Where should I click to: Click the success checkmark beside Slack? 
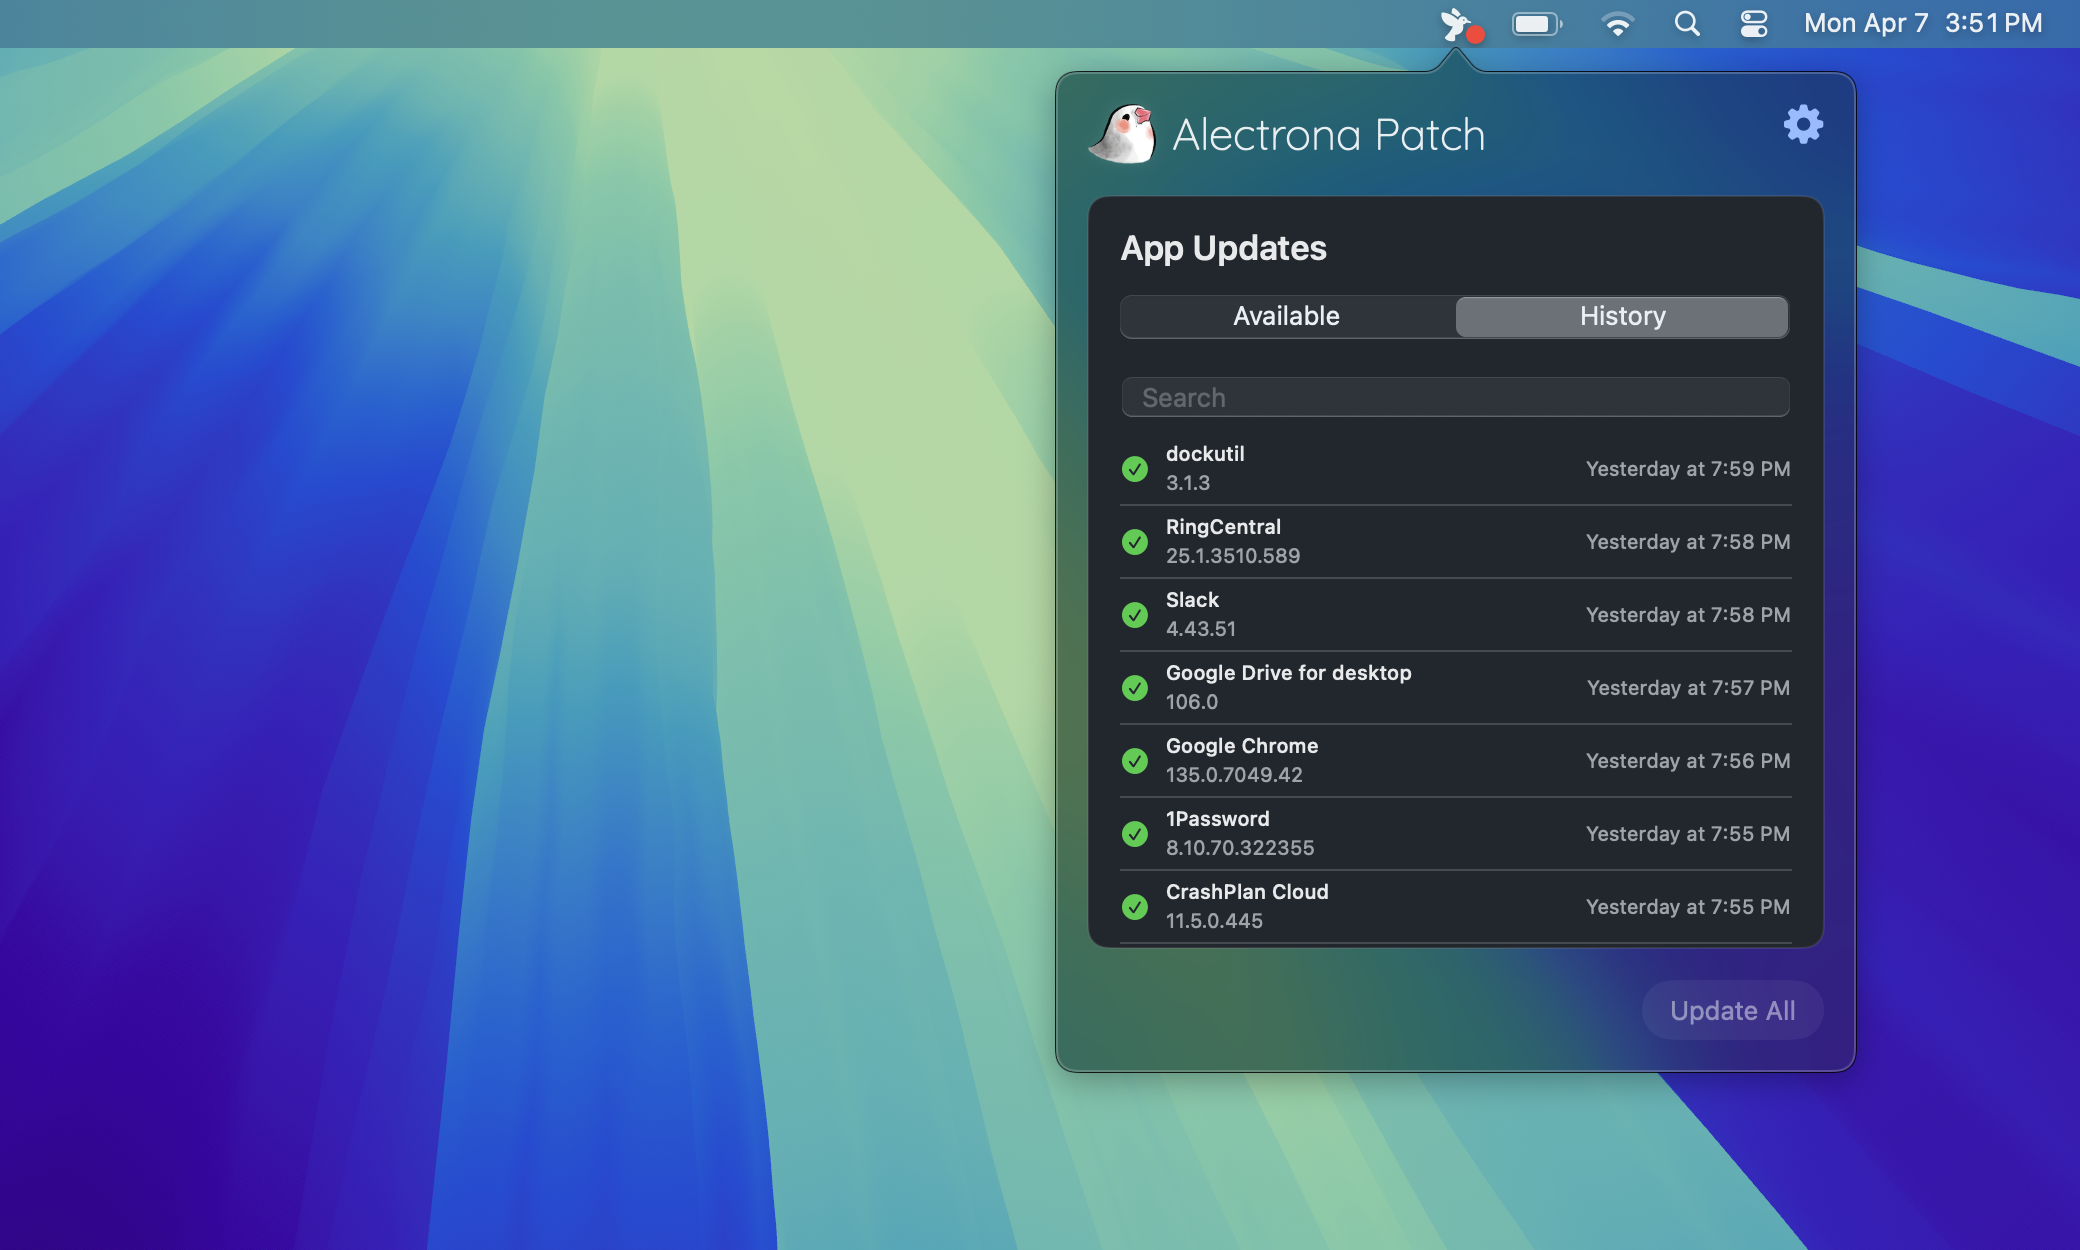tap(1136, 614)
